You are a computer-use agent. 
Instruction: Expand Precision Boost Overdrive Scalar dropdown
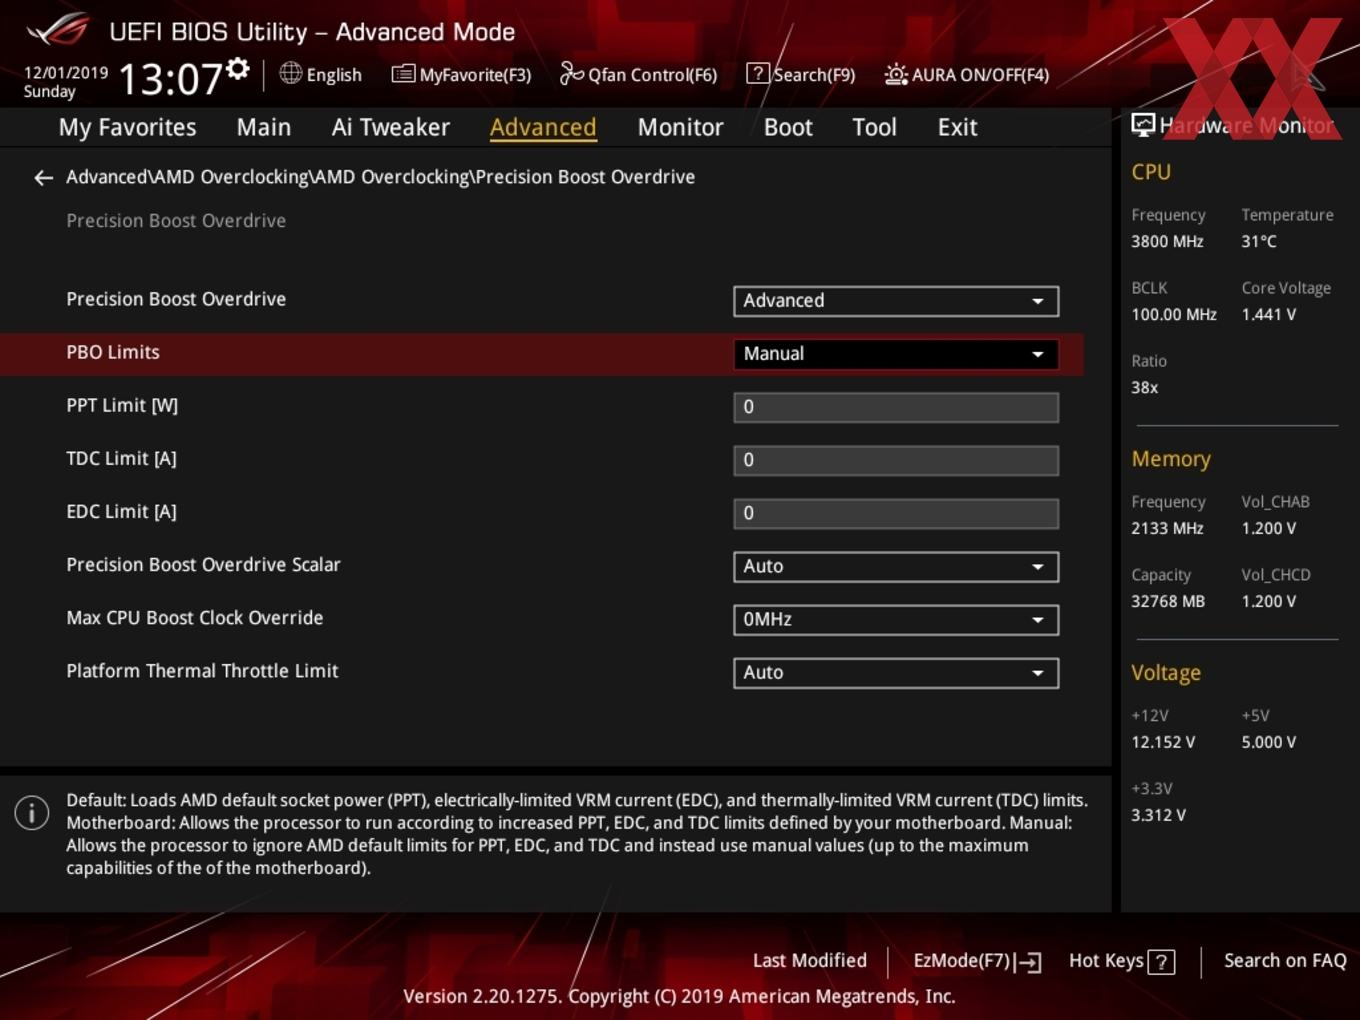pos(896,567)
